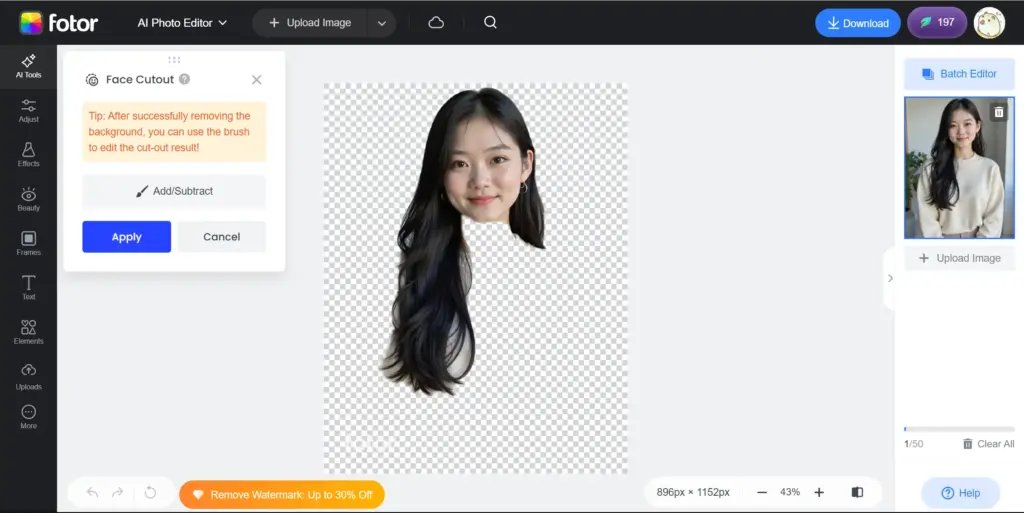This screenshot has width=1024, height=513.
Task: Click the top Upload Image button
Action: tap(310, 23)
